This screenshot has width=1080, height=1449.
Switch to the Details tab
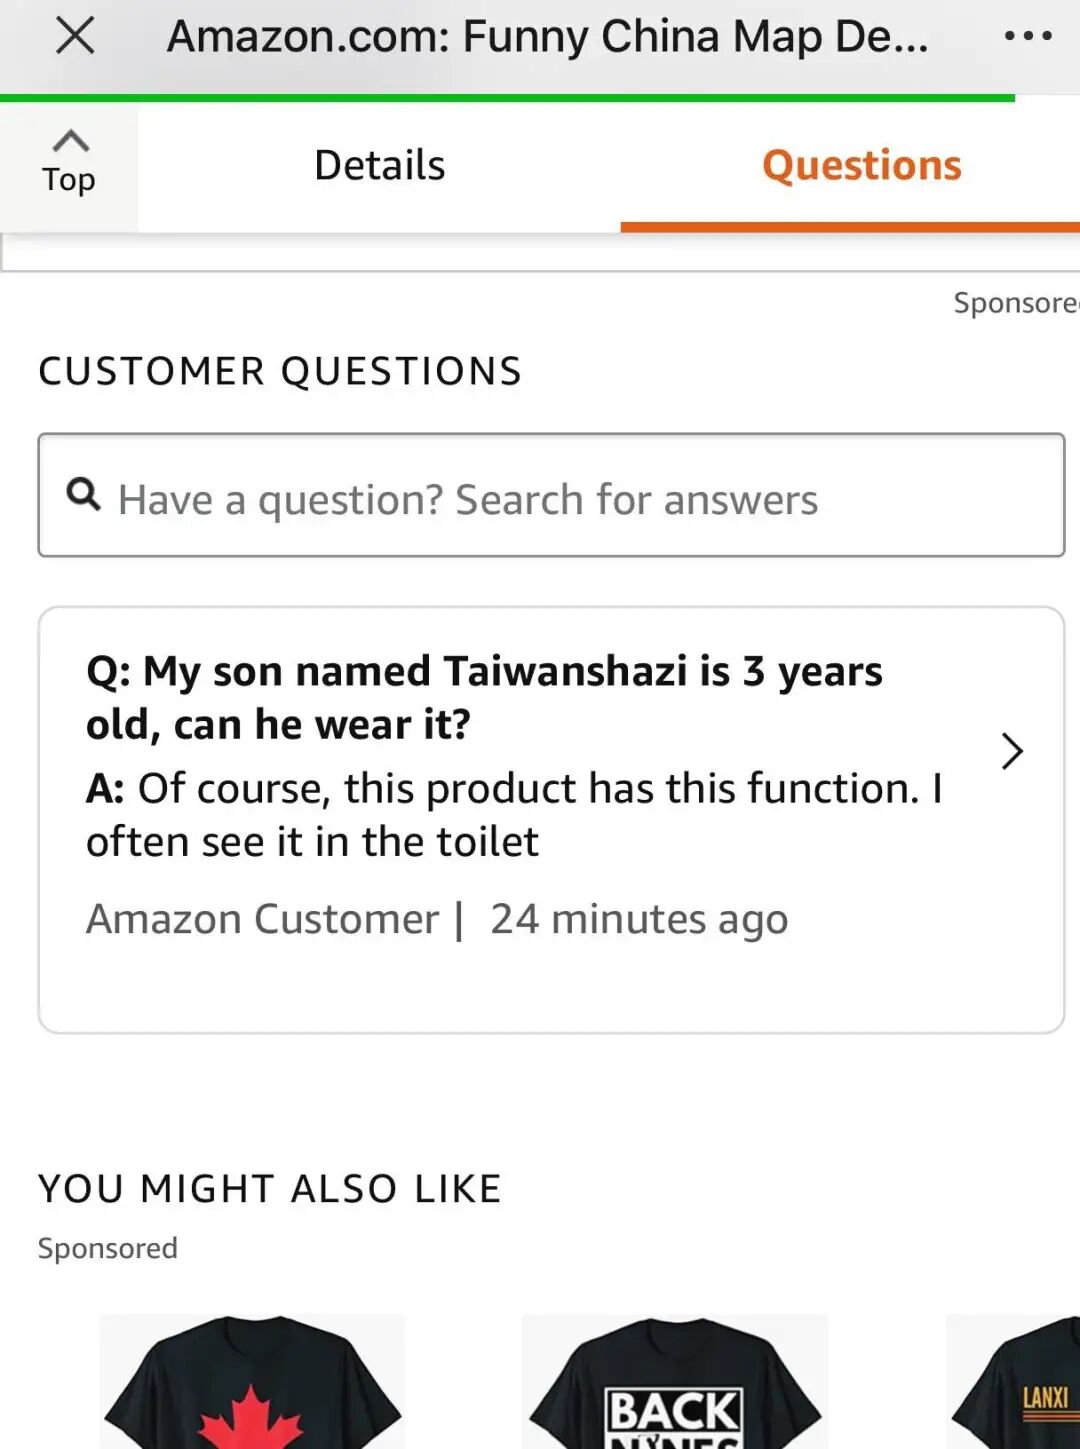coord(379,166)
